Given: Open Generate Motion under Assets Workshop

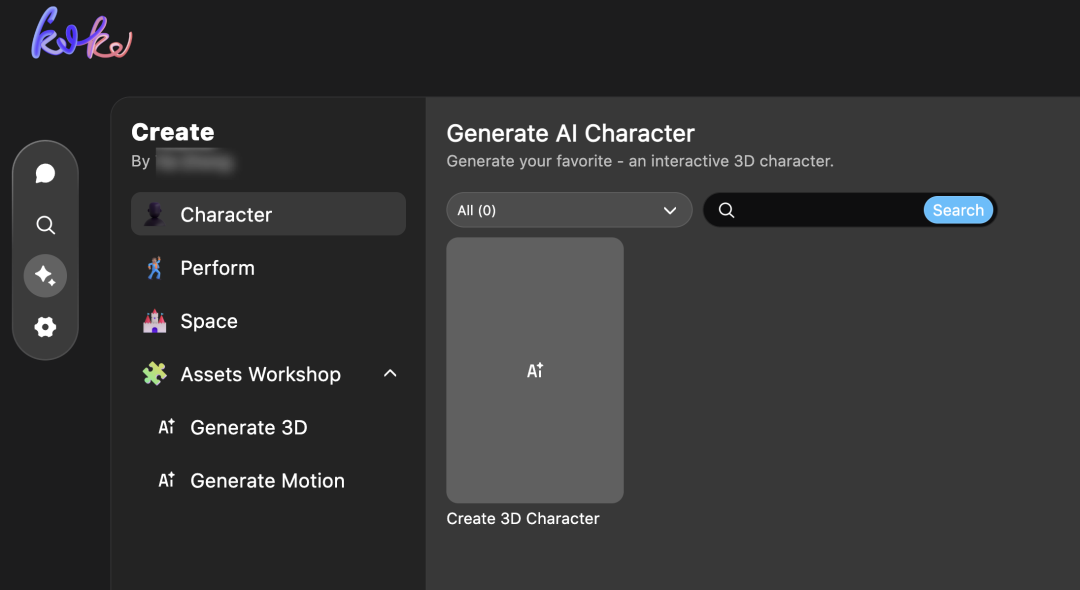Looking at the screenshot, I should [268, 480].
